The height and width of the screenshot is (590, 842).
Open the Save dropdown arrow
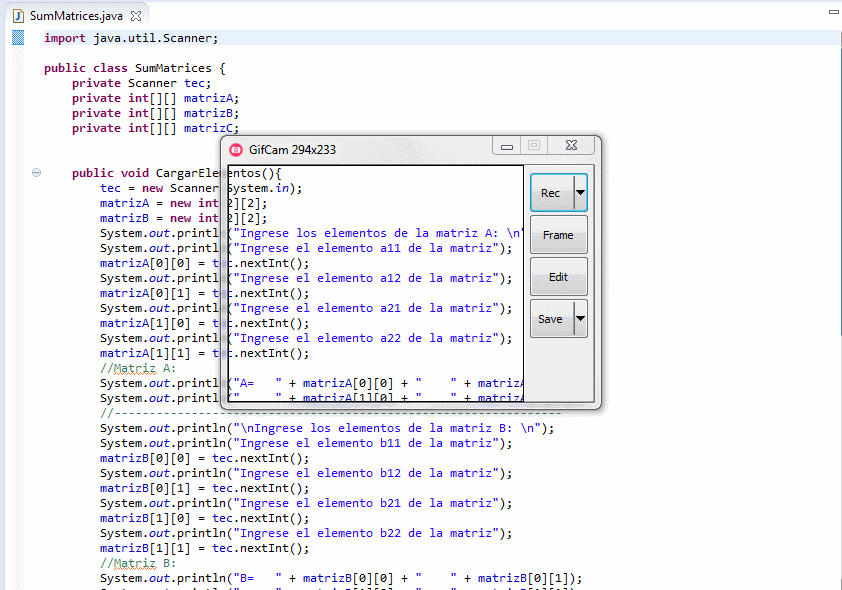pos(580,319)
